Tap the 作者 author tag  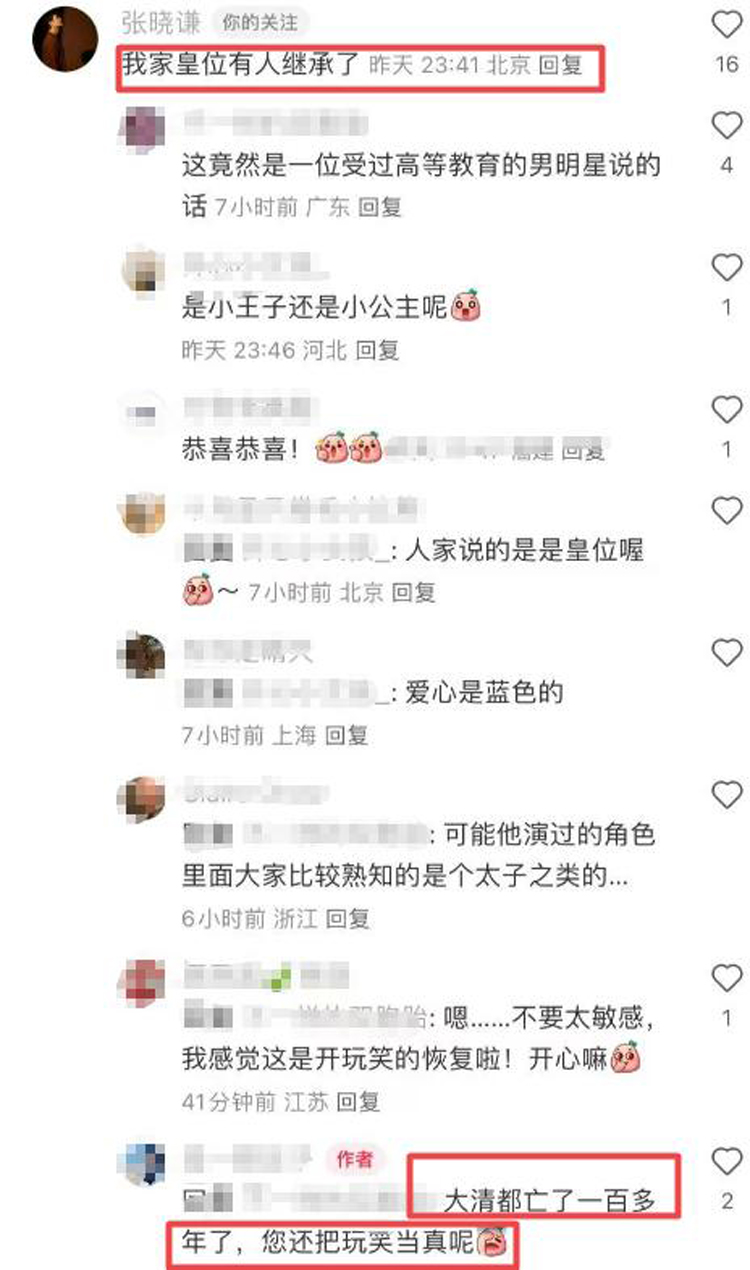coord(355,1159)
